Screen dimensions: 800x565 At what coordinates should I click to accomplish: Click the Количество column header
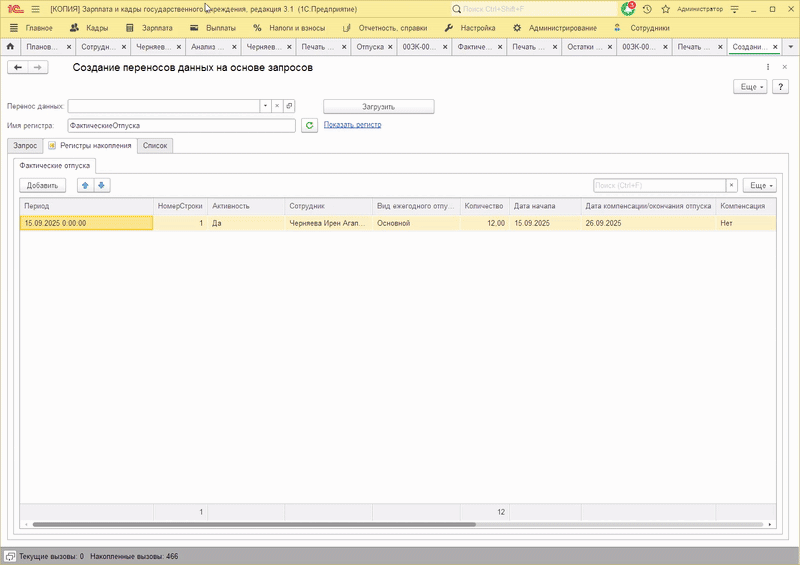[484, 206]
